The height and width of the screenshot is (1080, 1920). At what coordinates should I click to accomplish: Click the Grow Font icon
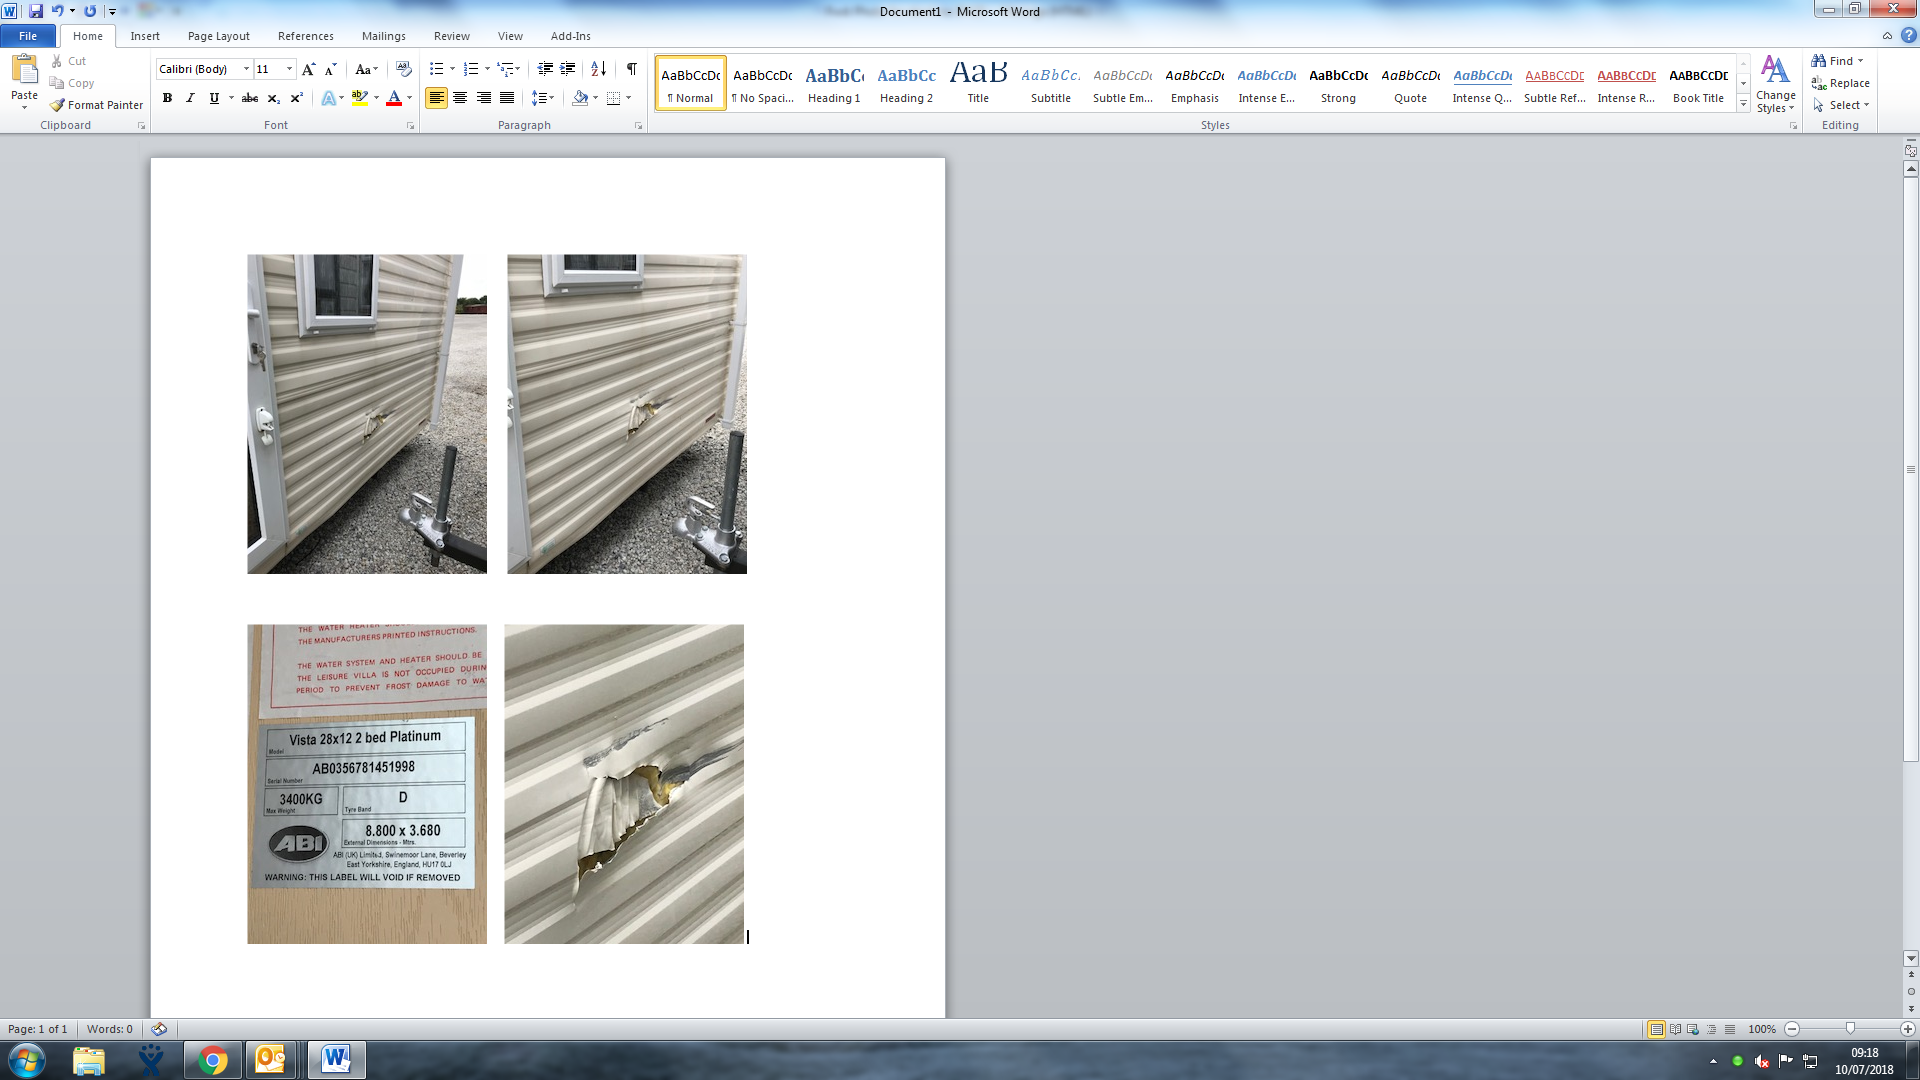pyautogui.click(x=308, y=69)
